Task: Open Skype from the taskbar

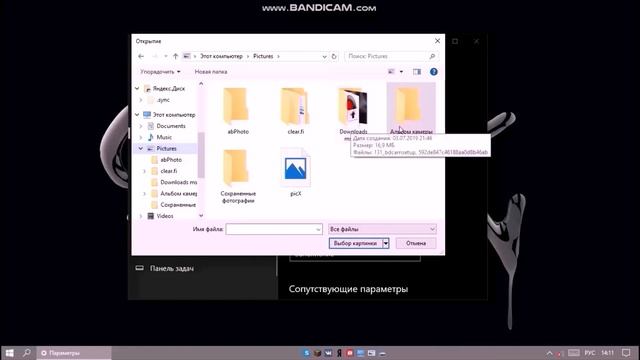Action: click(307, 353)
